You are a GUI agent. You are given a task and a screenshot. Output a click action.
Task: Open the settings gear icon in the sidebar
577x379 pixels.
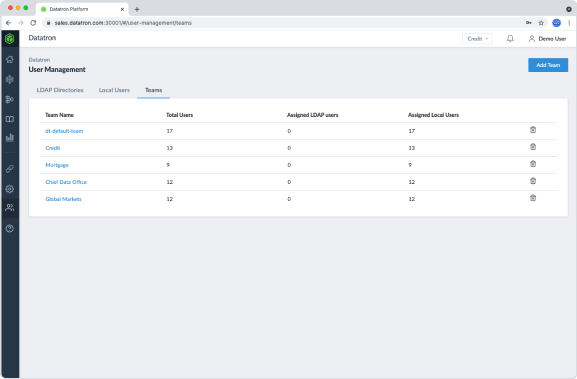coord(10,189)
